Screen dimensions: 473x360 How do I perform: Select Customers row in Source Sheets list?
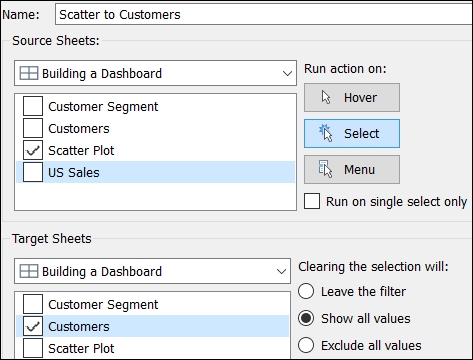click(x=155, y=128)
